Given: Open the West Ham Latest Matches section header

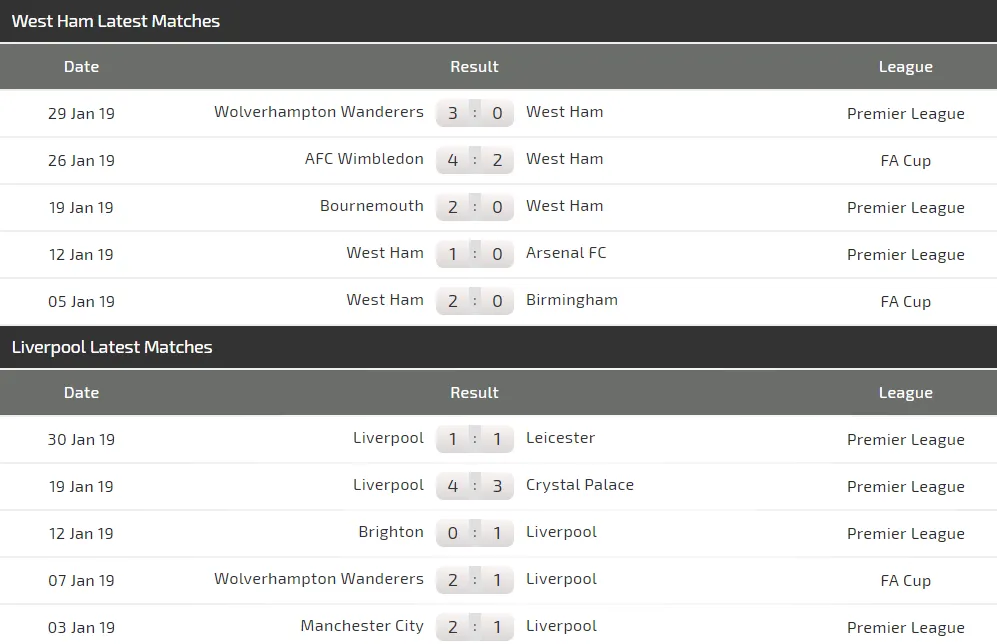Looking at the screenshot, I should (115, 20).
